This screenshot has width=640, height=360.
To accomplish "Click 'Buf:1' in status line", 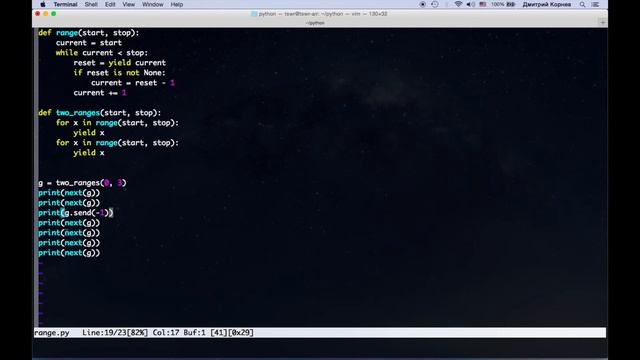I will coord(194,333).
